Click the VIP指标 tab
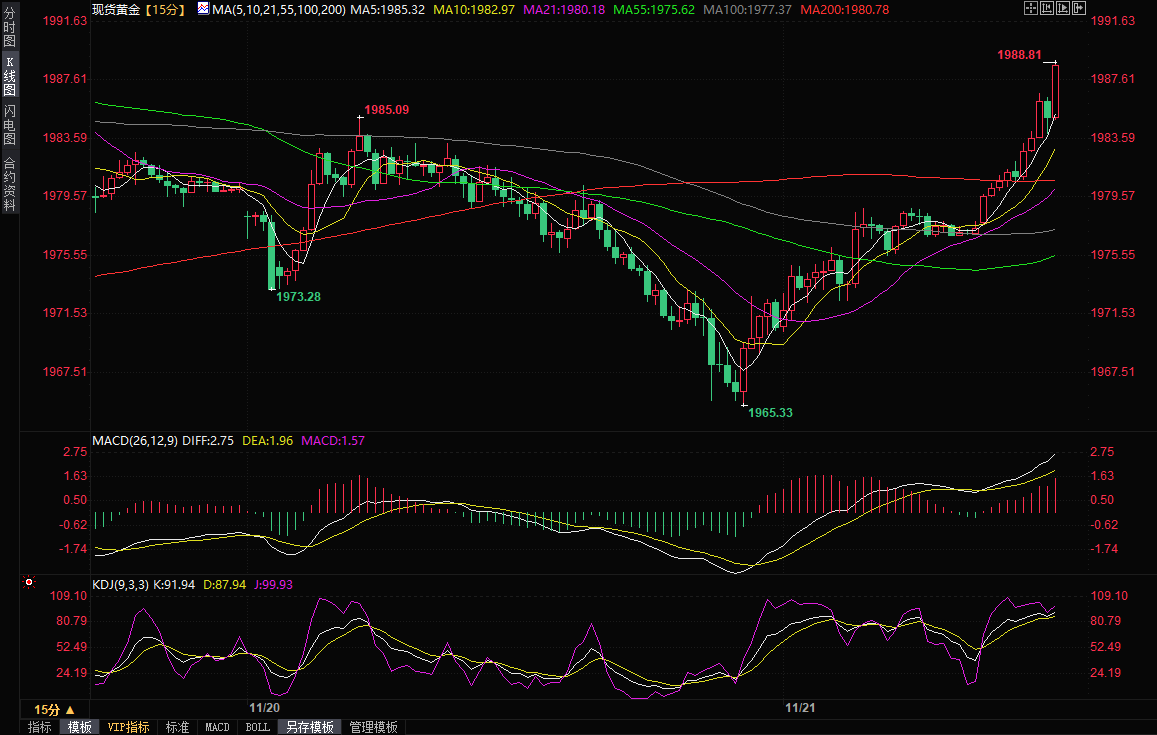Image resolution: width=1157 pixels, height=735 pixels. 128,727
